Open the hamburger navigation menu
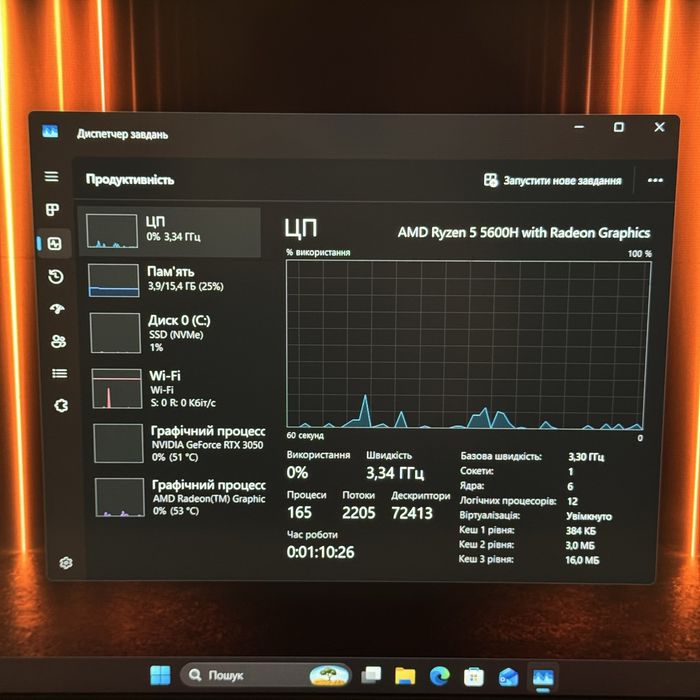The width and height of the screenshot is (700, 700). 51,176
